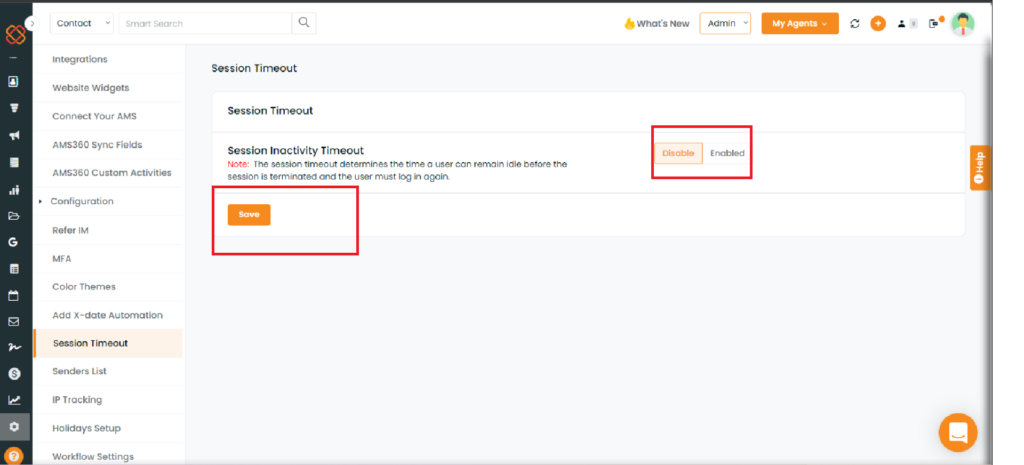Expand the My Agents dropdown
This screenshot has width=1024, height=465.
click(x=799, y=23)
